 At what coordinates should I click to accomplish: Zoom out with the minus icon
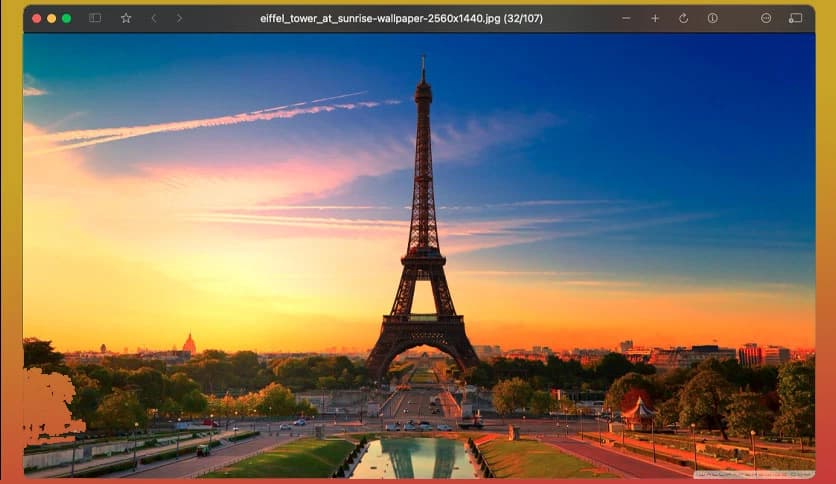click(626, 18)
